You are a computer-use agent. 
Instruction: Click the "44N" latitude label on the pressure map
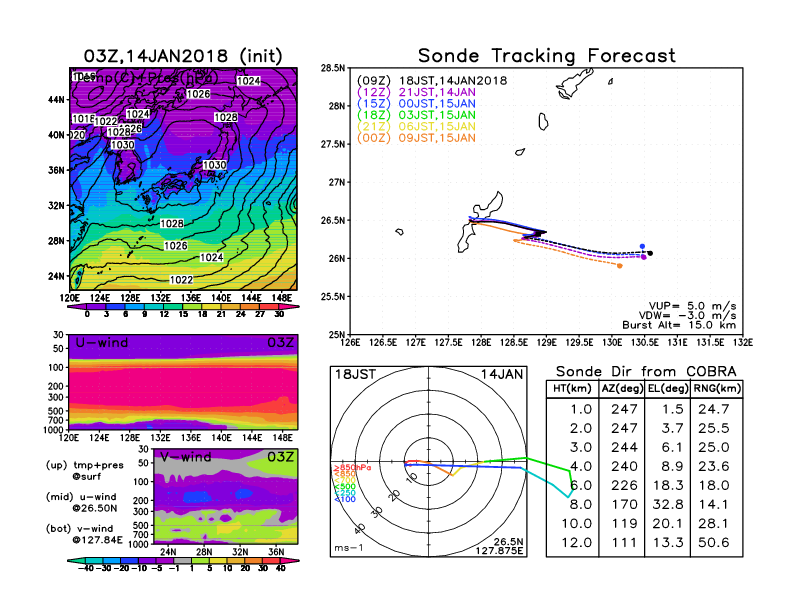point(57,100)
